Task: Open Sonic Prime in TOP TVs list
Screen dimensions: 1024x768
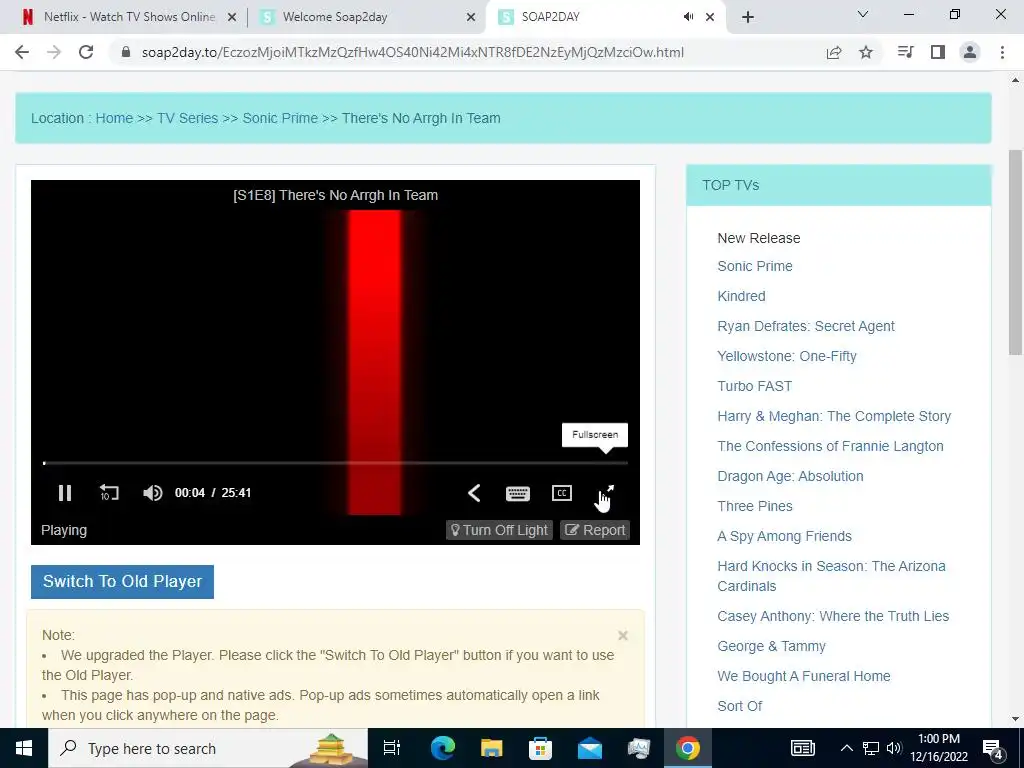Action: pyautogui.click(x=755, y=266)
